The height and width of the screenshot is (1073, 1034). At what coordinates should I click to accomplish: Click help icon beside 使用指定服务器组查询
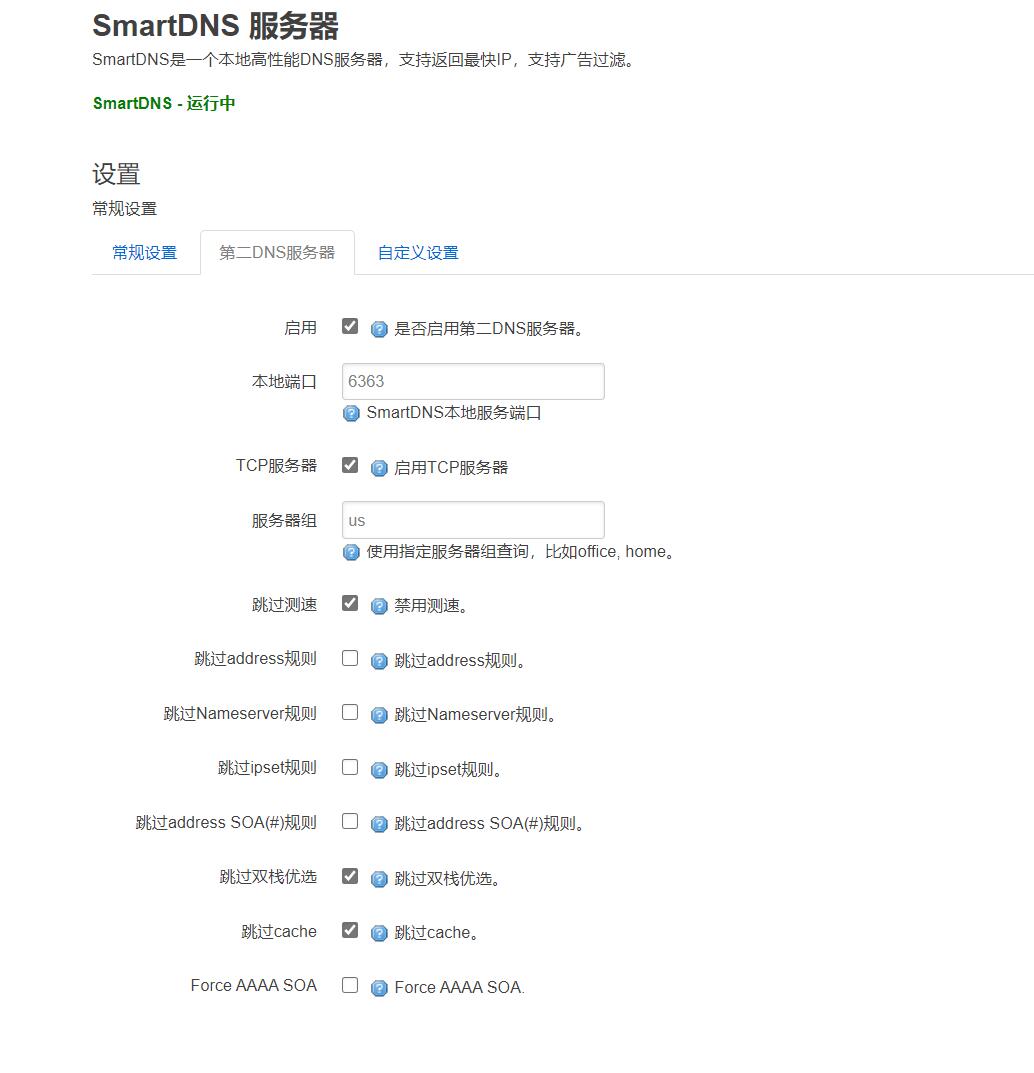351,552
